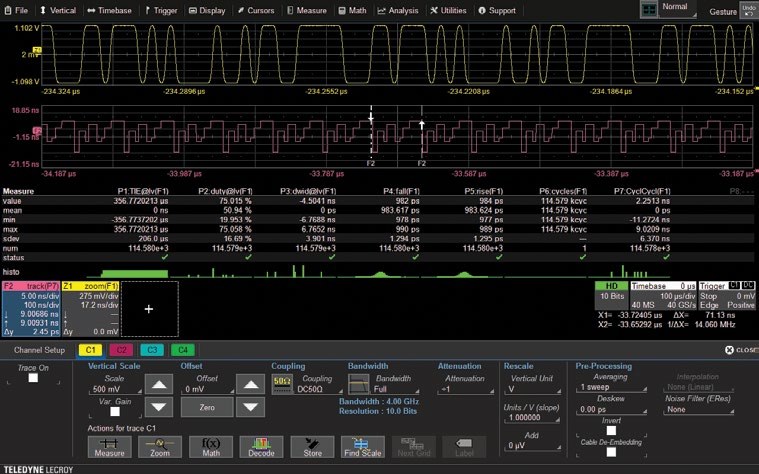The image size is (759, 474).
Task: Click the Decode action icon
Action: (261, 447)
